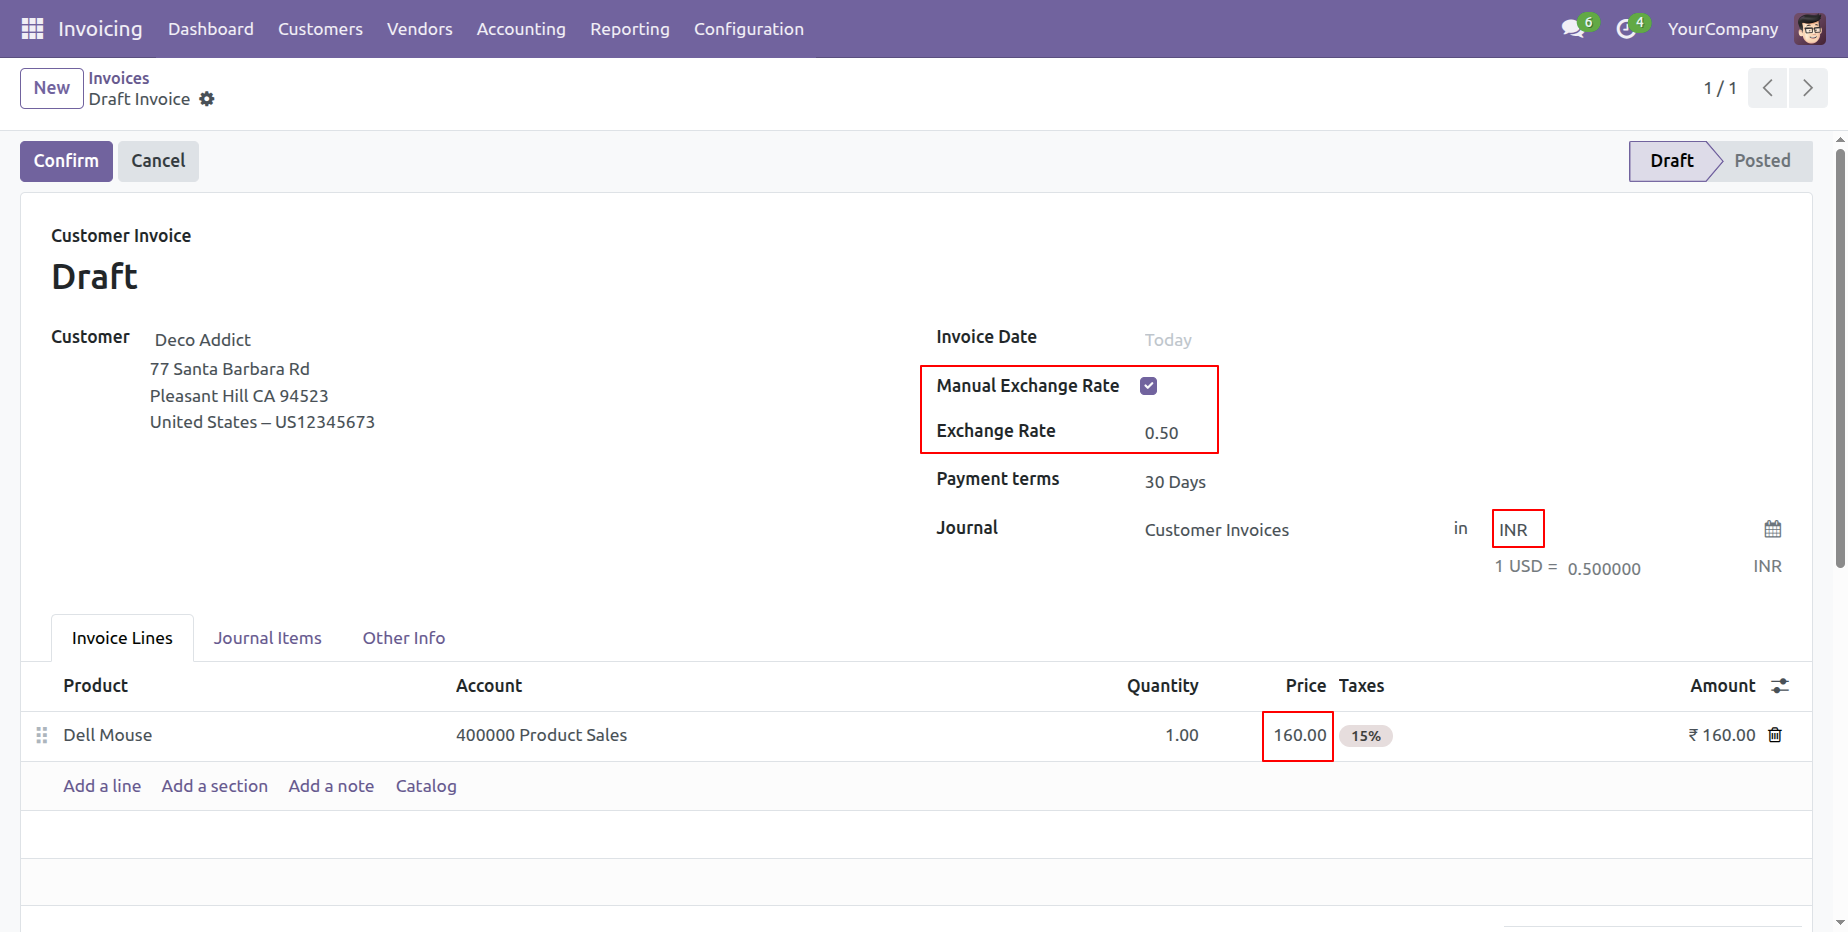
Task: Open the column settings adjust icon
Action: point(1780,686)
